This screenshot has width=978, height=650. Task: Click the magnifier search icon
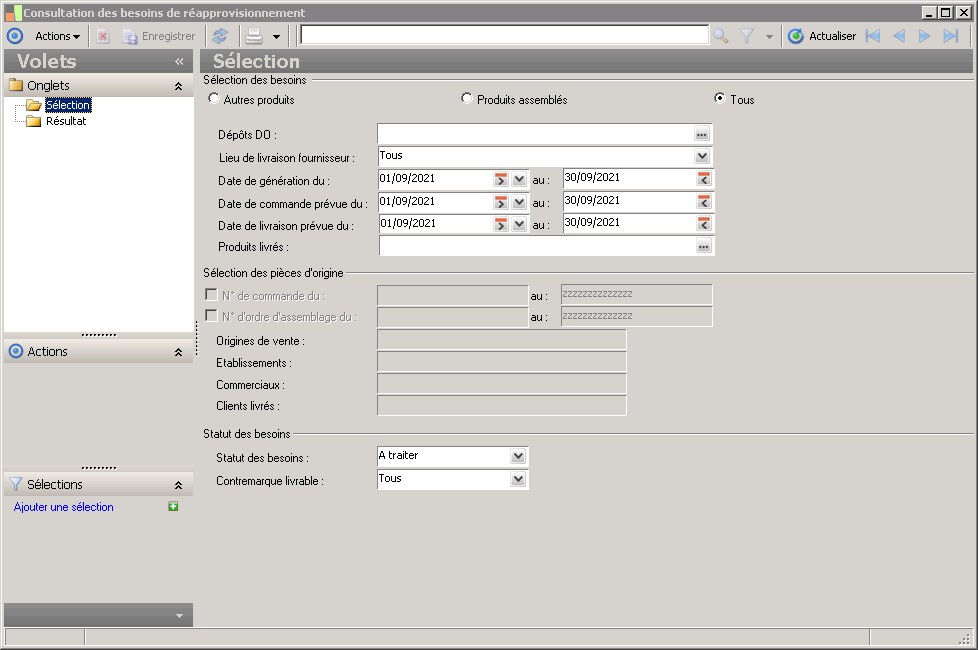click(720, 36)
